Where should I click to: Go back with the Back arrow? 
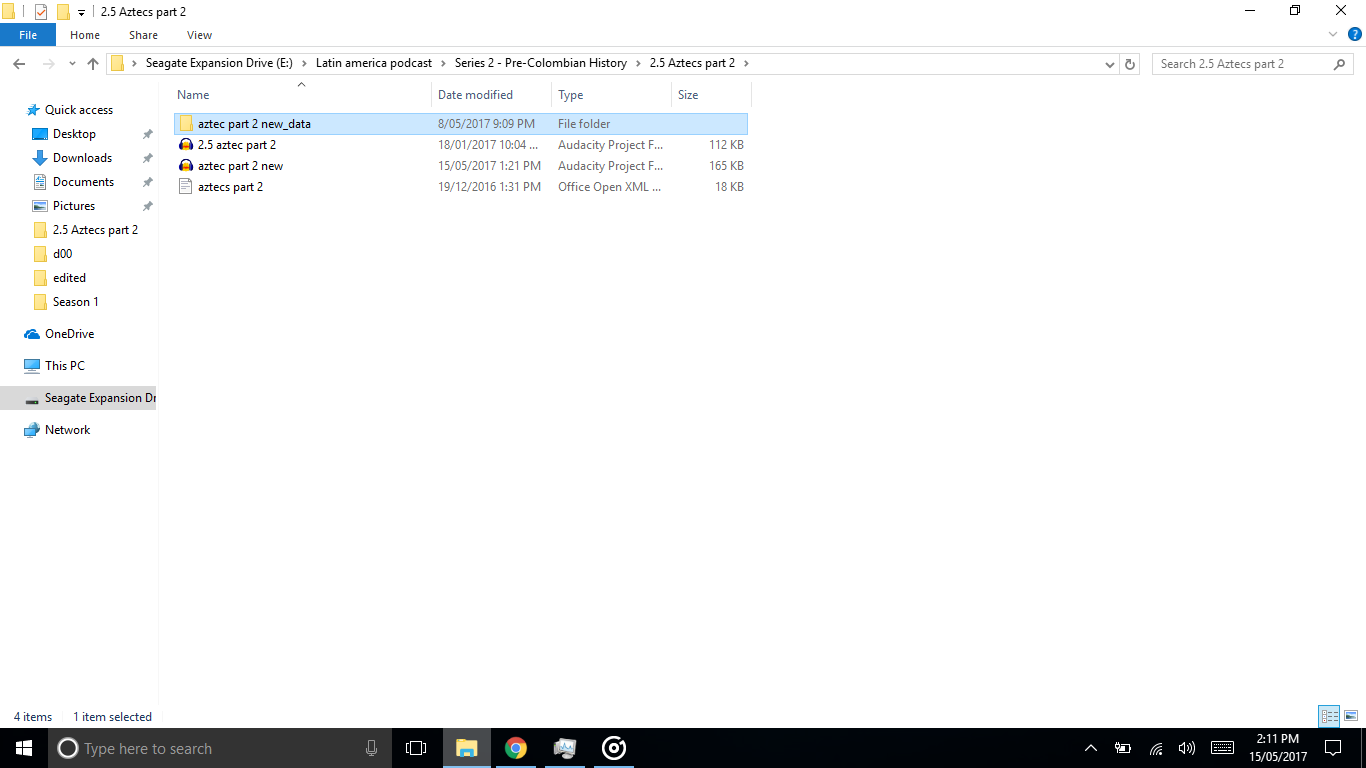pyautogui.click(x=19, y=63)
